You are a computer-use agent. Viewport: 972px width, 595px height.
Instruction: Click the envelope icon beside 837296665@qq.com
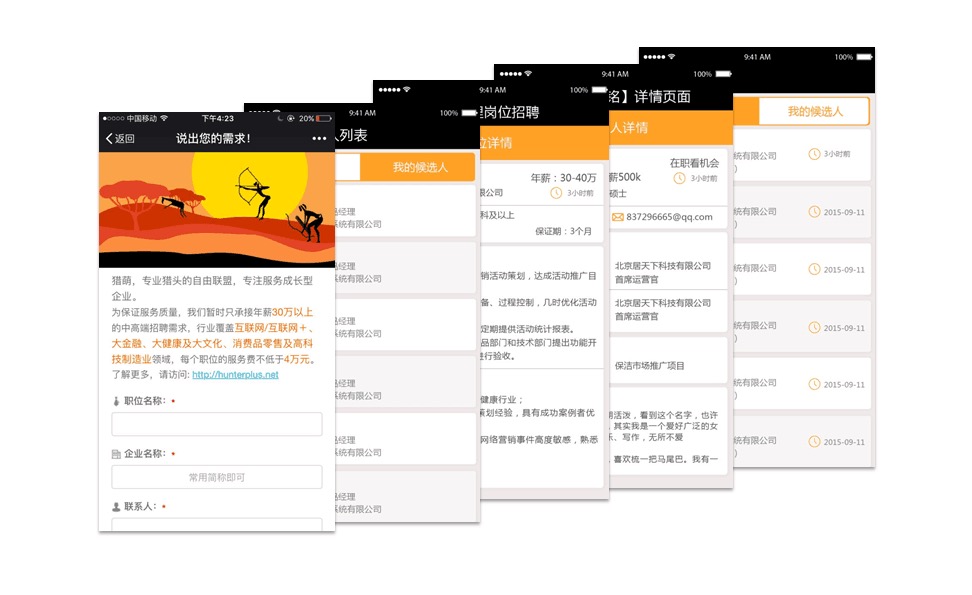[618, 217]
